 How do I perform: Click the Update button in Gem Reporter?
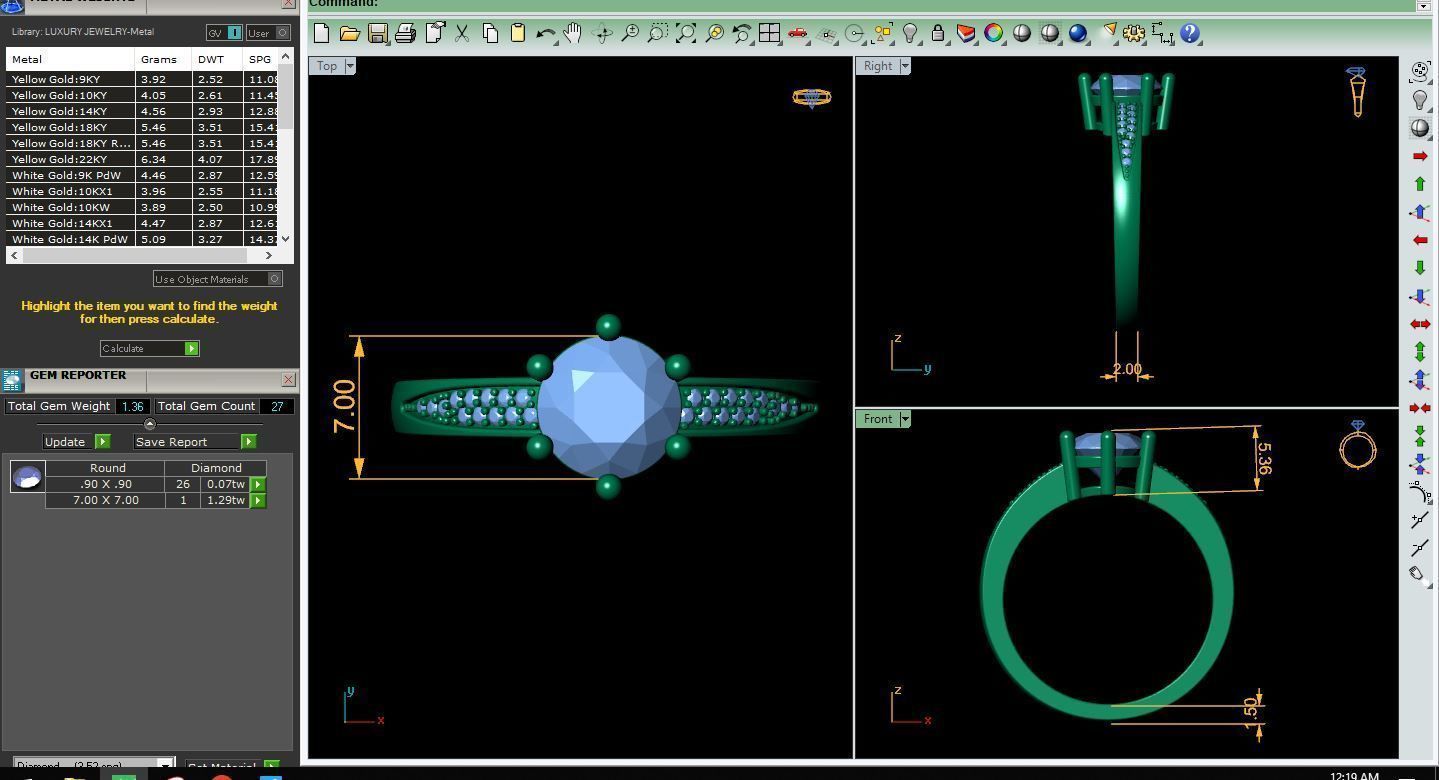[x=76, y=441]
